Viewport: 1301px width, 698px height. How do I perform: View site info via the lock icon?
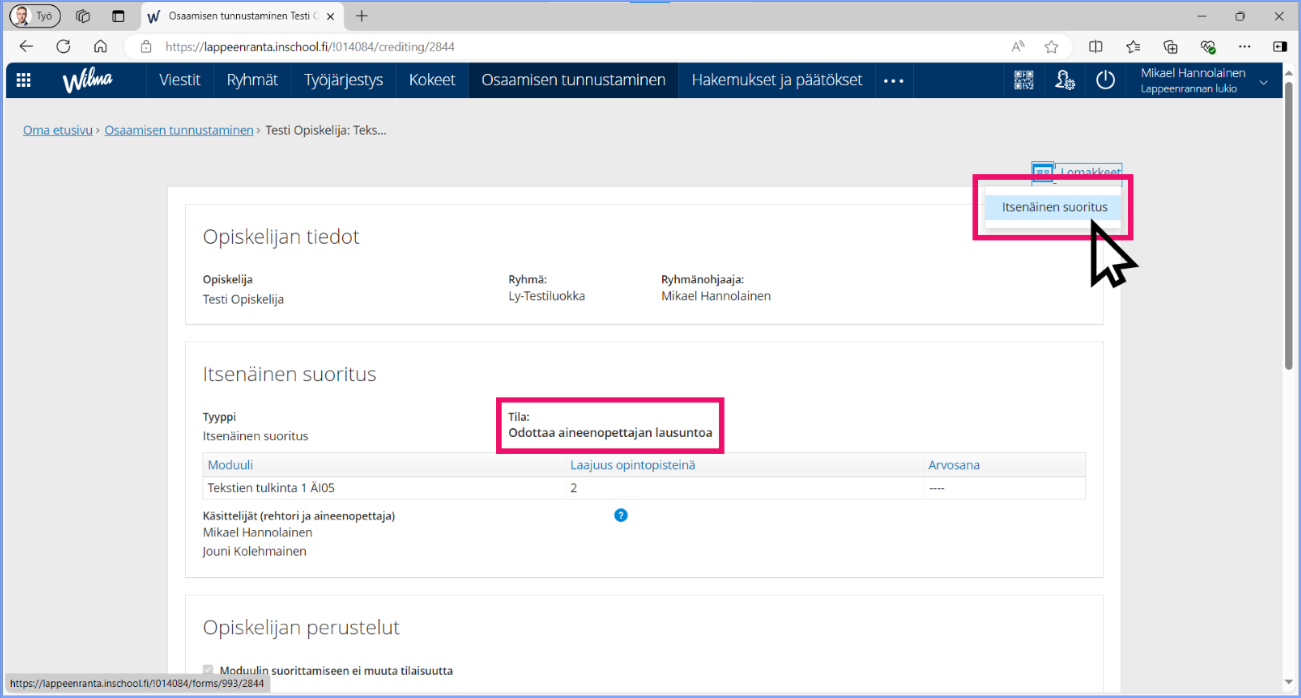coord(146,46)
